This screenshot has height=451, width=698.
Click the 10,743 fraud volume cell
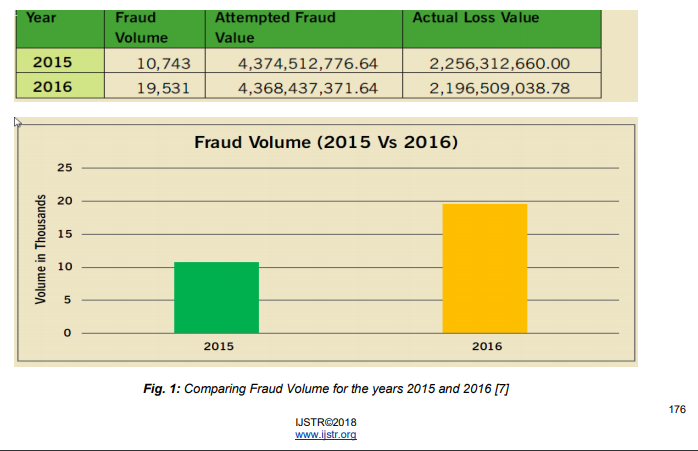(155, 61)
